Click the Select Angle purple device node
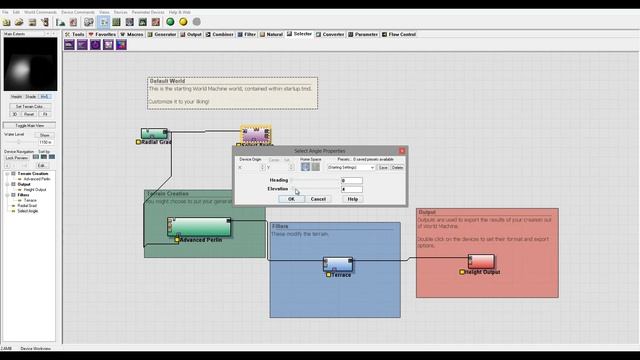The height and width of the screenshot is (360, 640). pos(256,135)
